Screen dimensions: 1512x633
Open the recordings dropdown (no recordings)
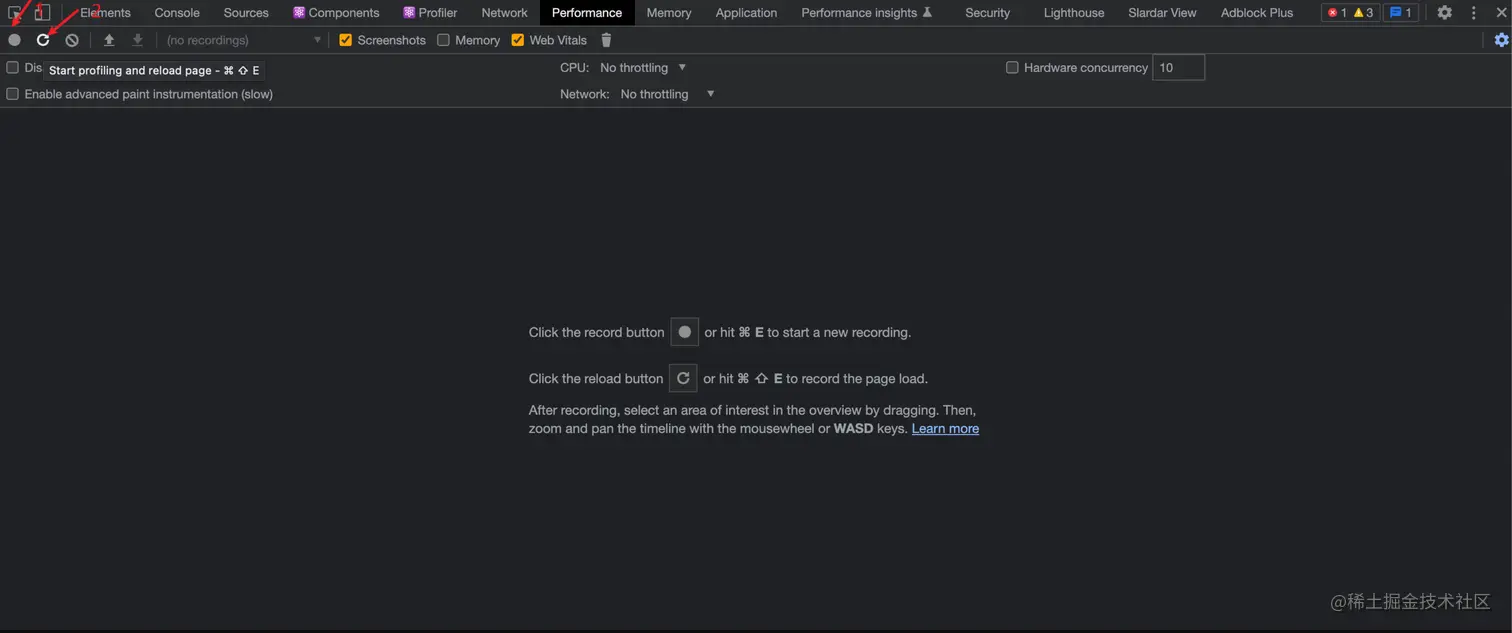243,40
